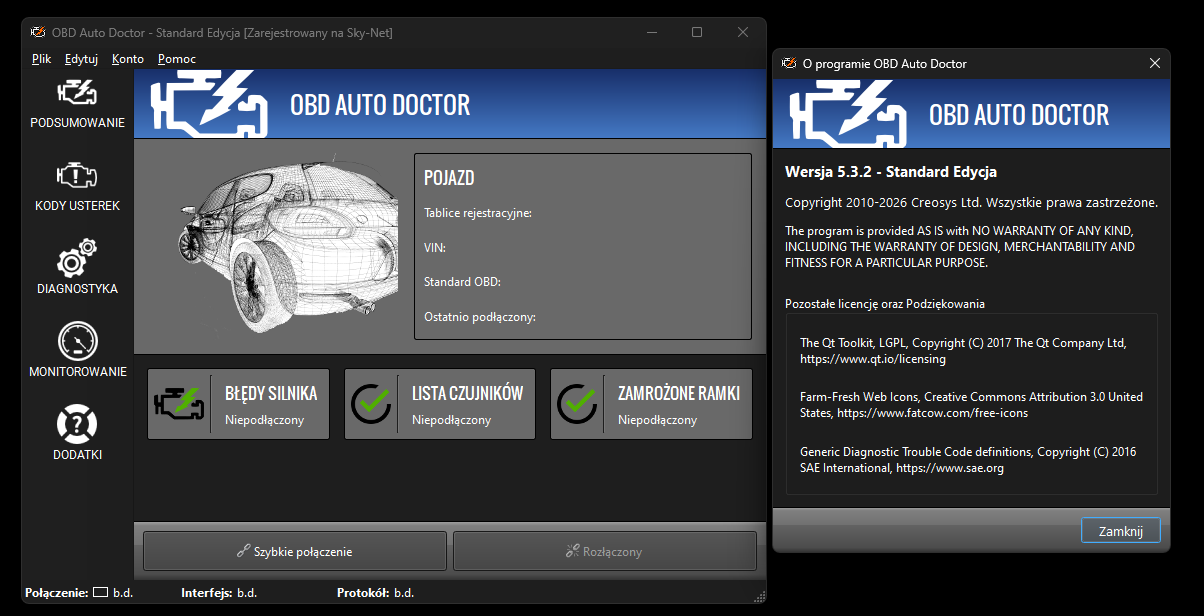Click the POJAZD heading in vehicle panel
The height and width of the screenshot is (616, 1204).
click(449, 179)
